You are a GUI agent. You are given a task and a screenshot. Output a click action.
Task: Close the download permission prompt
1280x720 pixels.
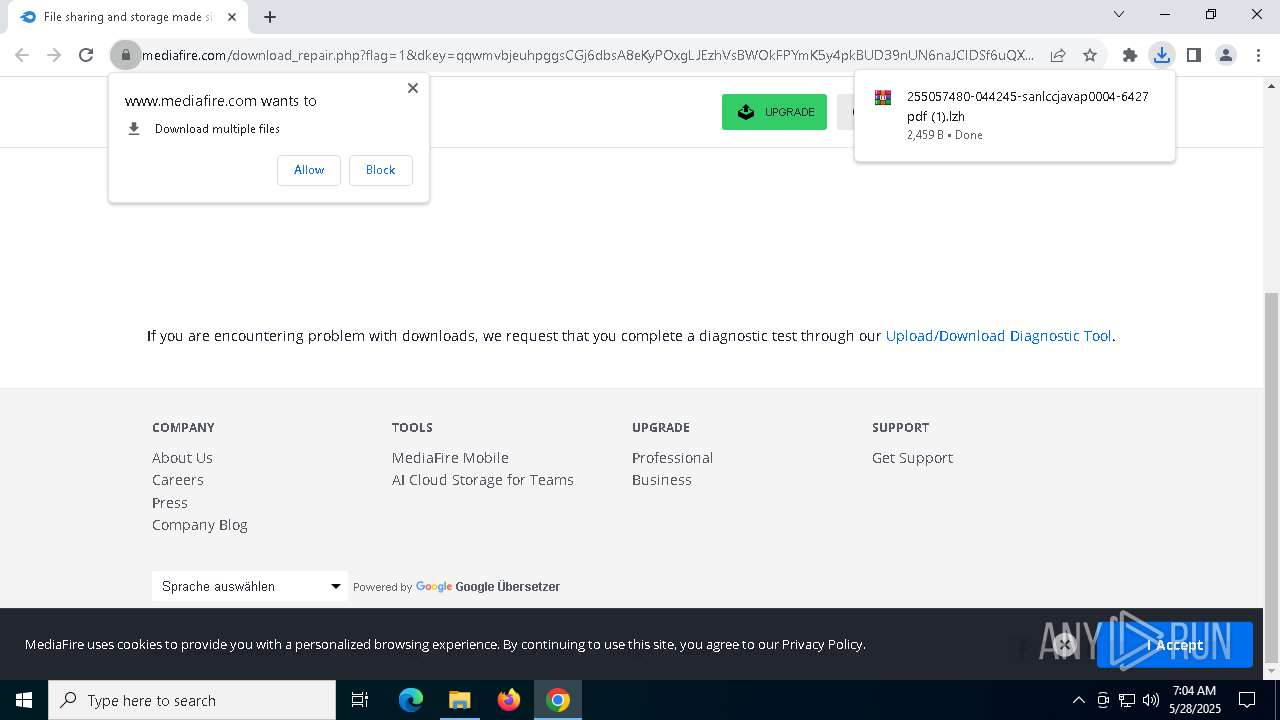point(412,88)
